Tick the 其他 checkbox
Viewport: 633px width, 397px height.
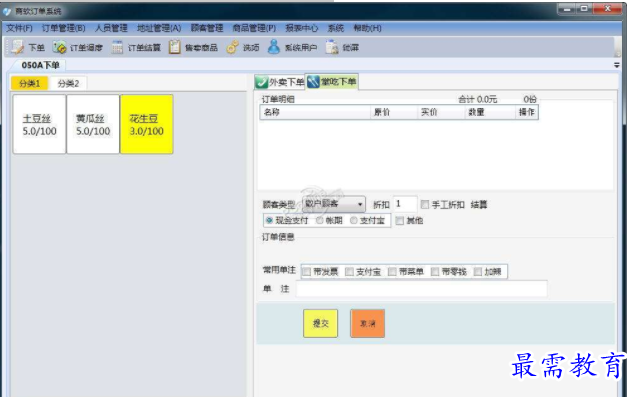pyautogui.click(x=400, y=221)
